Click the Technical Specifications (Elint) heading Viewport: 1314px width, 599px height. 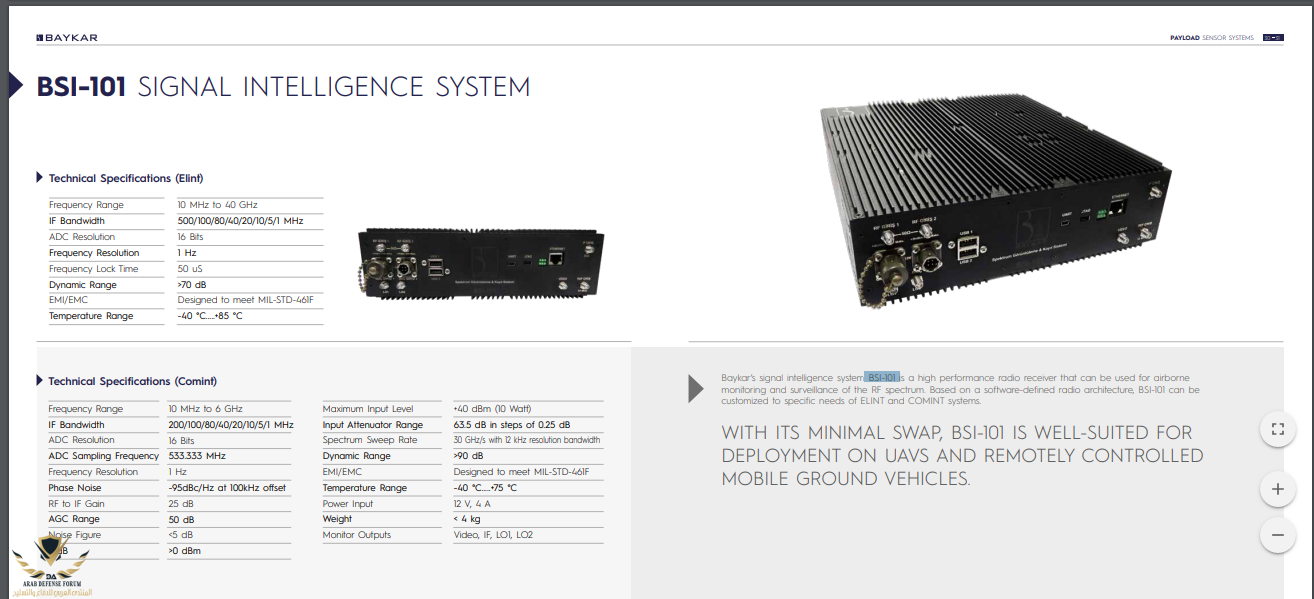(126, 178)
